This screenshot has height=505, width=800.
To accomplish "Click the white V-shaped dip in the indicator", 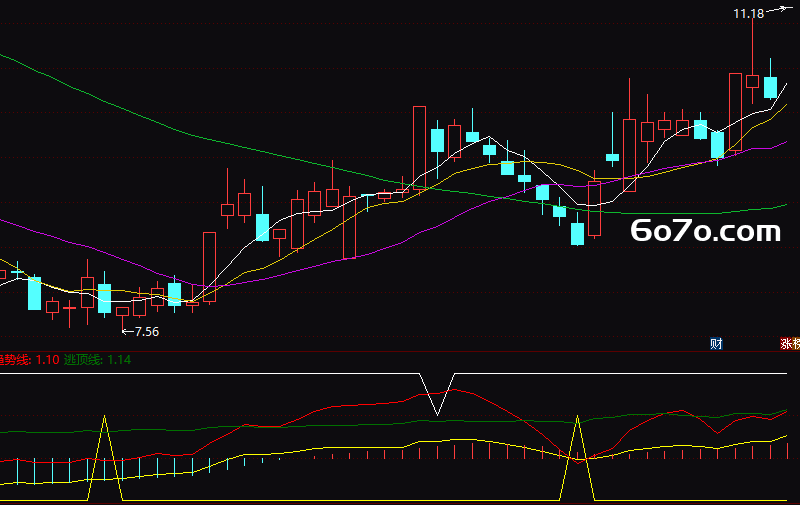I will click(437, 395).
